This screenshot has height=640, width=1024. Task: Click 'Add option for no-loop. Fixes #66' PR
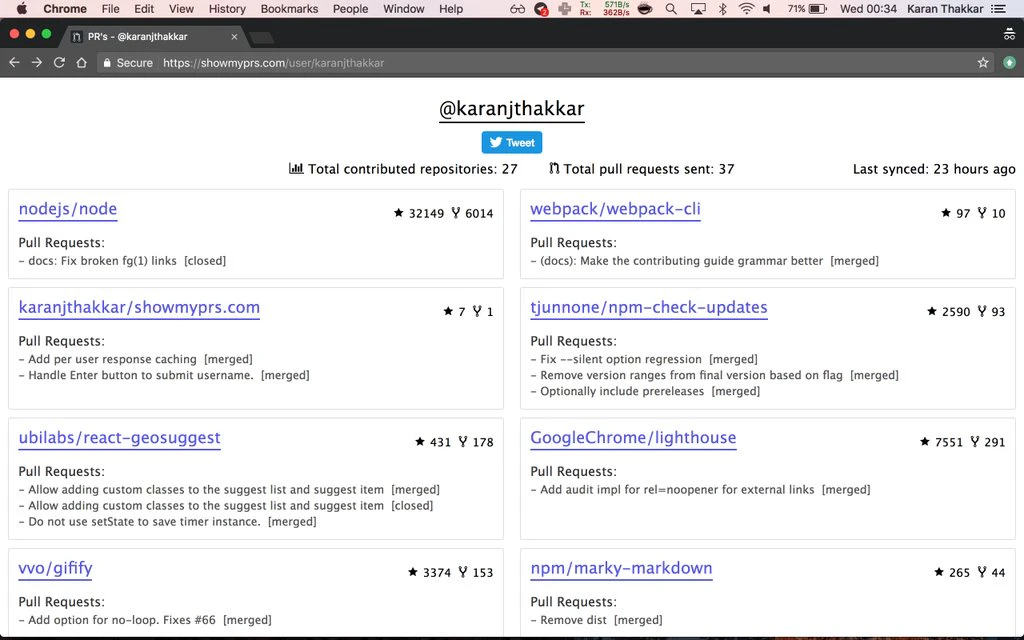click(121, 620)
